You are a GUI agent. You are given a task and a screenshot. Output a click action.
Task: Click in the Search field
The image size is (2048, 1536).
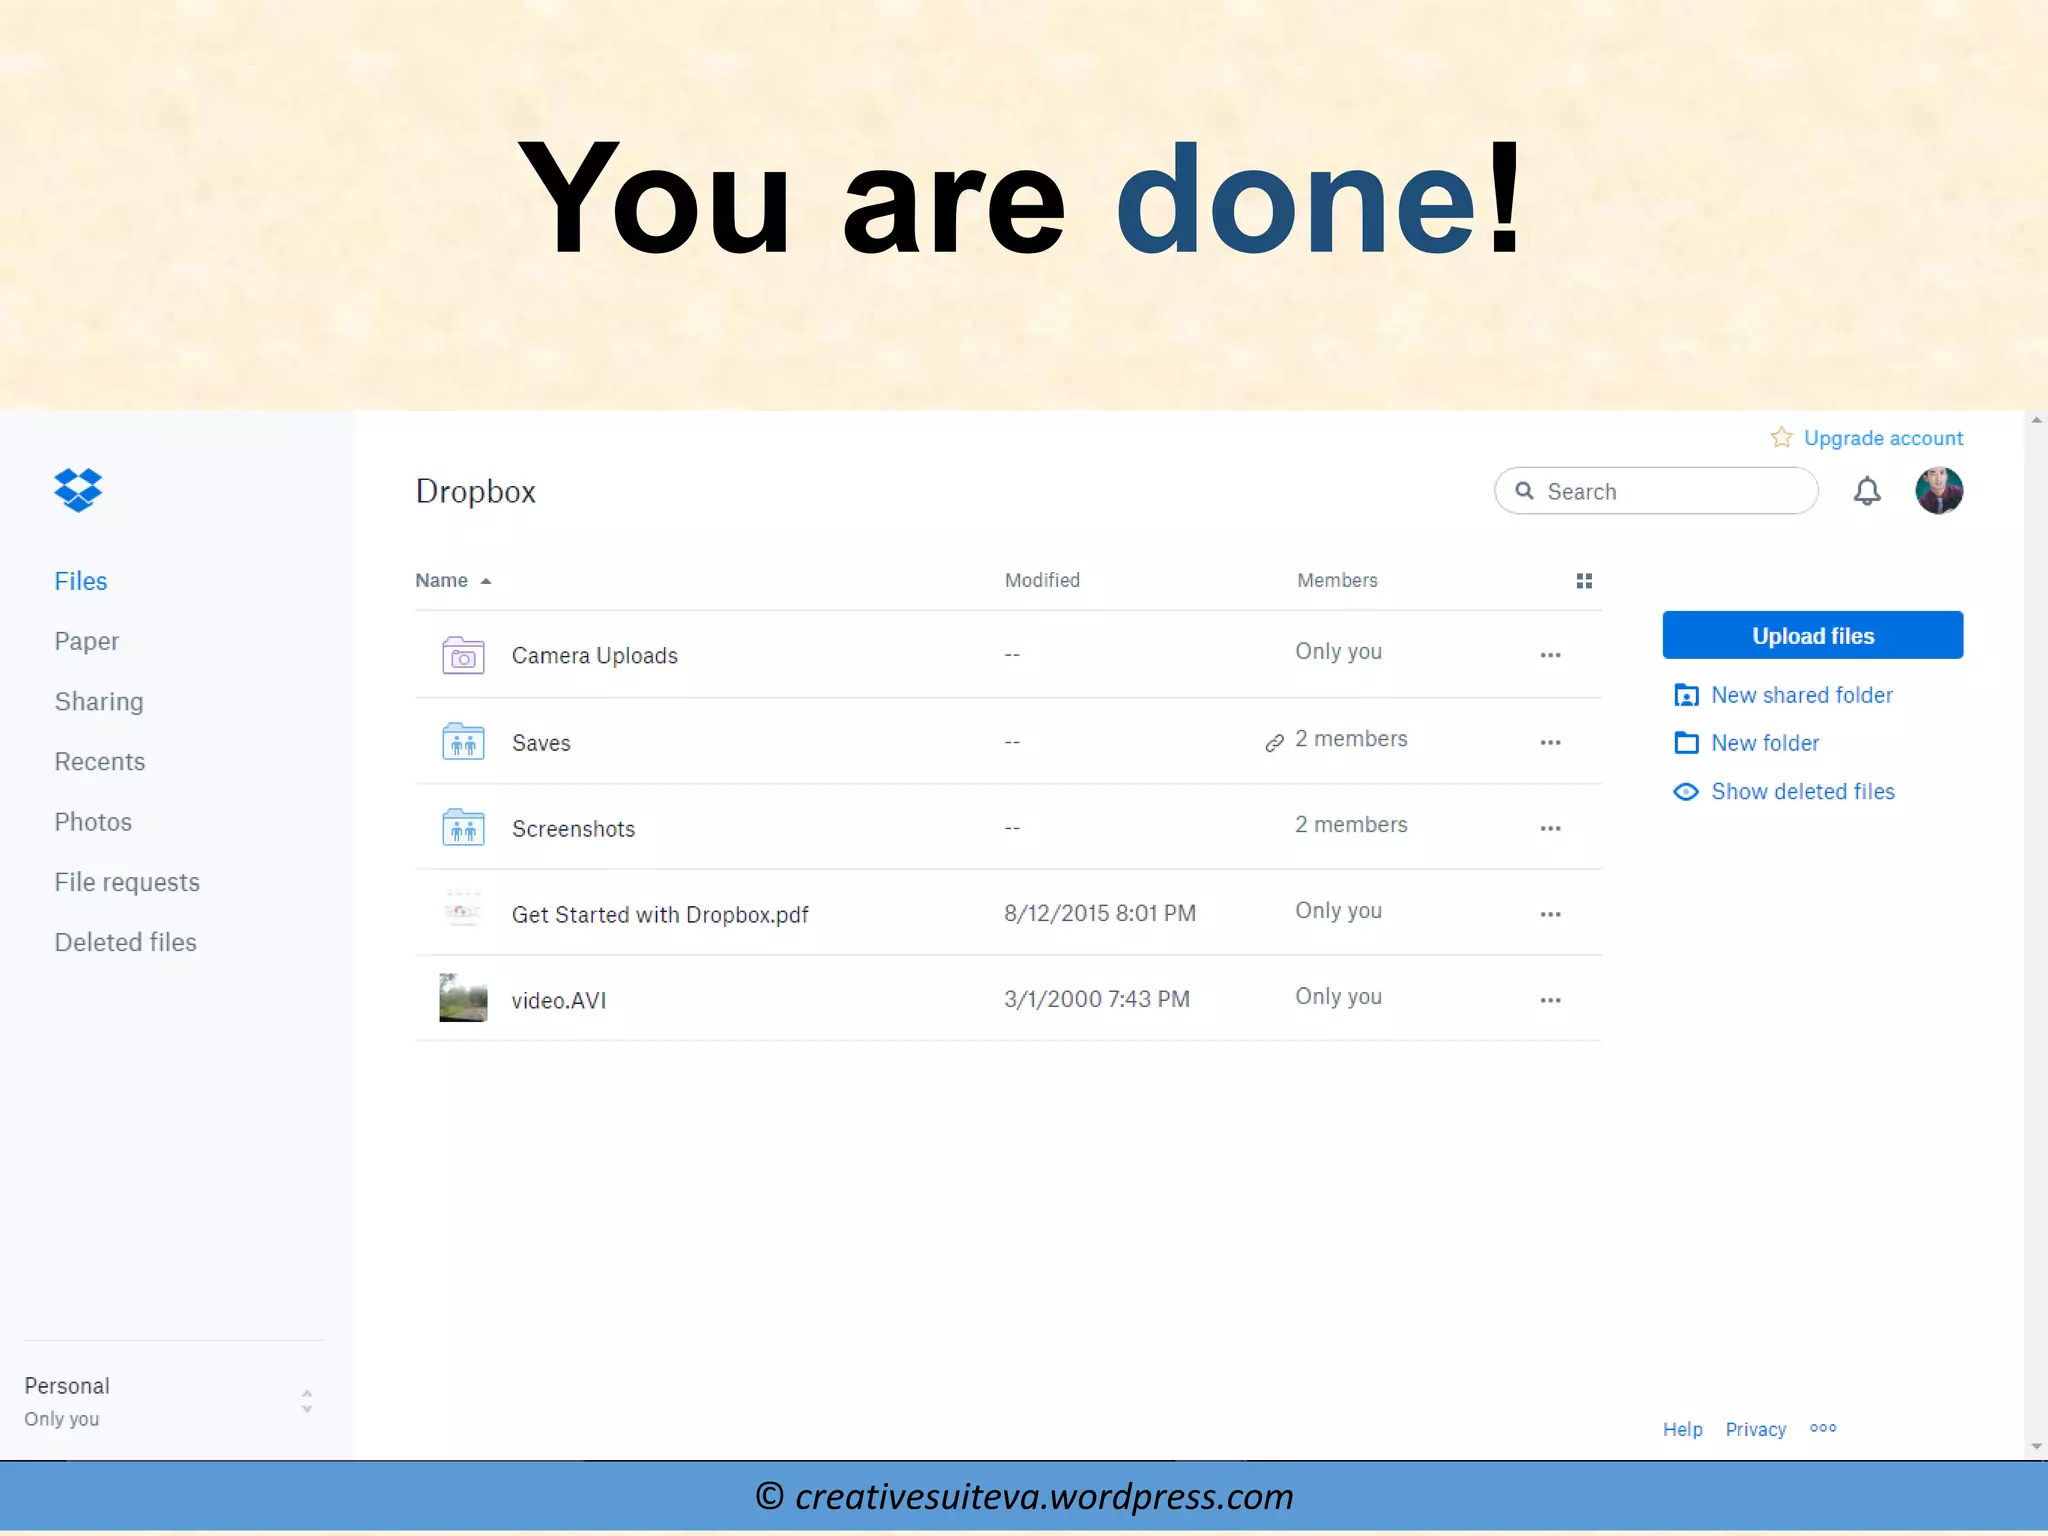[x=1656, y=491]
